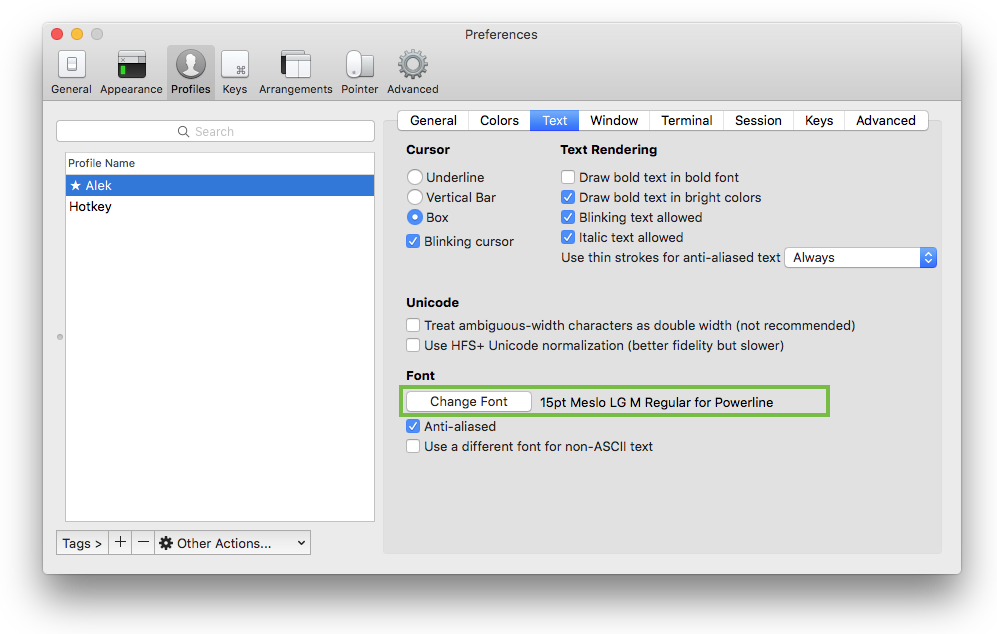Open the Tags panel expander
997x634 pixels.
(x=82, y=543)
